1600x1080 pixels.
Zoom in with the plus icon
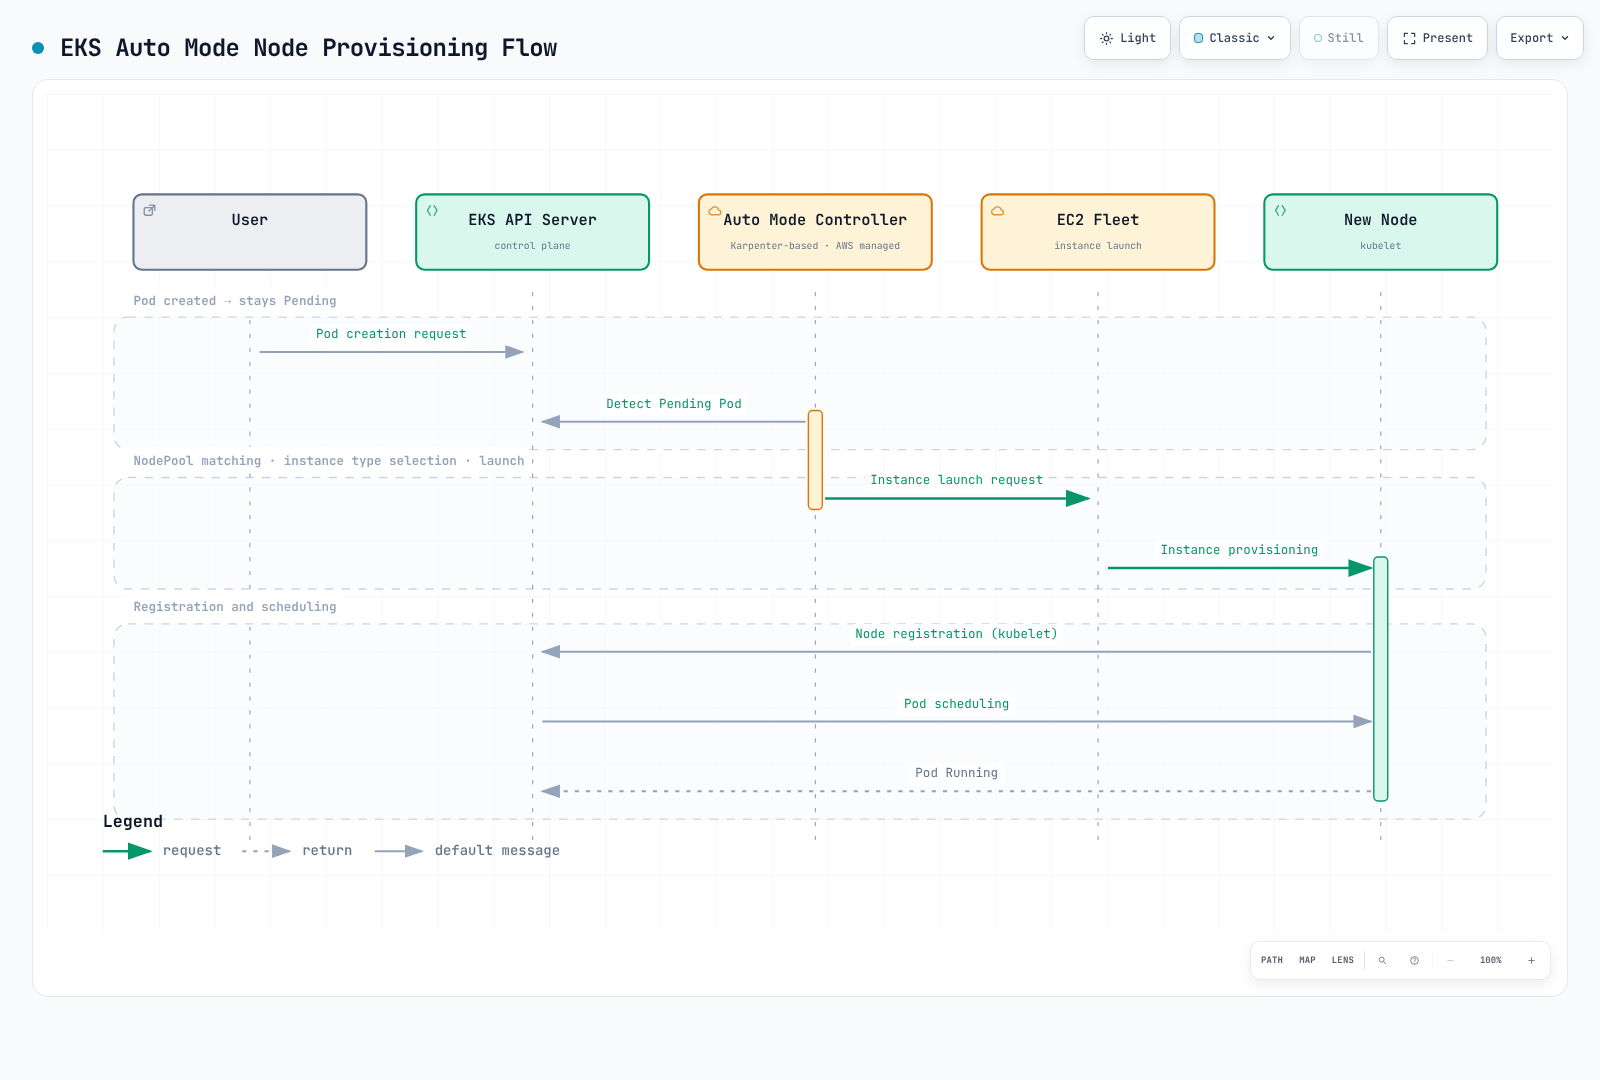point(1531,960)
